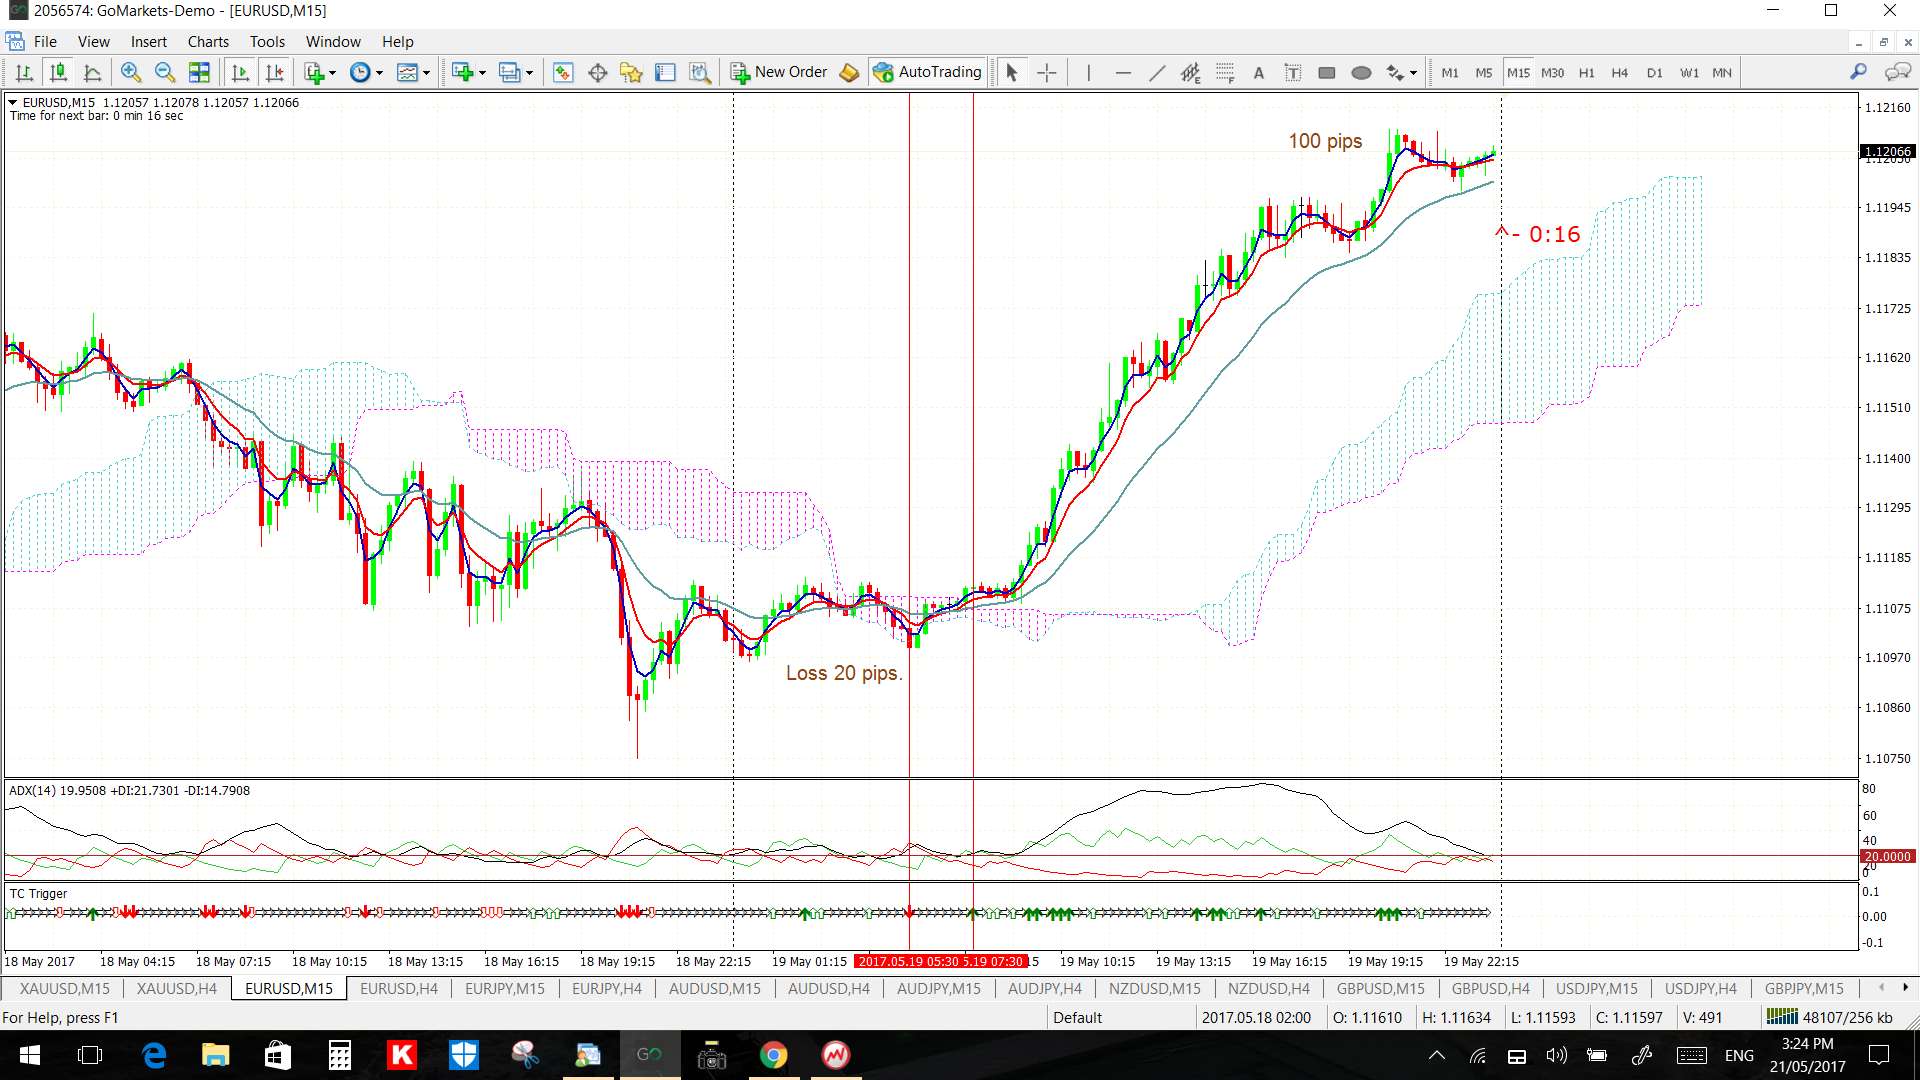Expand the EURUSD,M15 chart title triangle
The image size is (1920, 1080).
coord(13,102)
